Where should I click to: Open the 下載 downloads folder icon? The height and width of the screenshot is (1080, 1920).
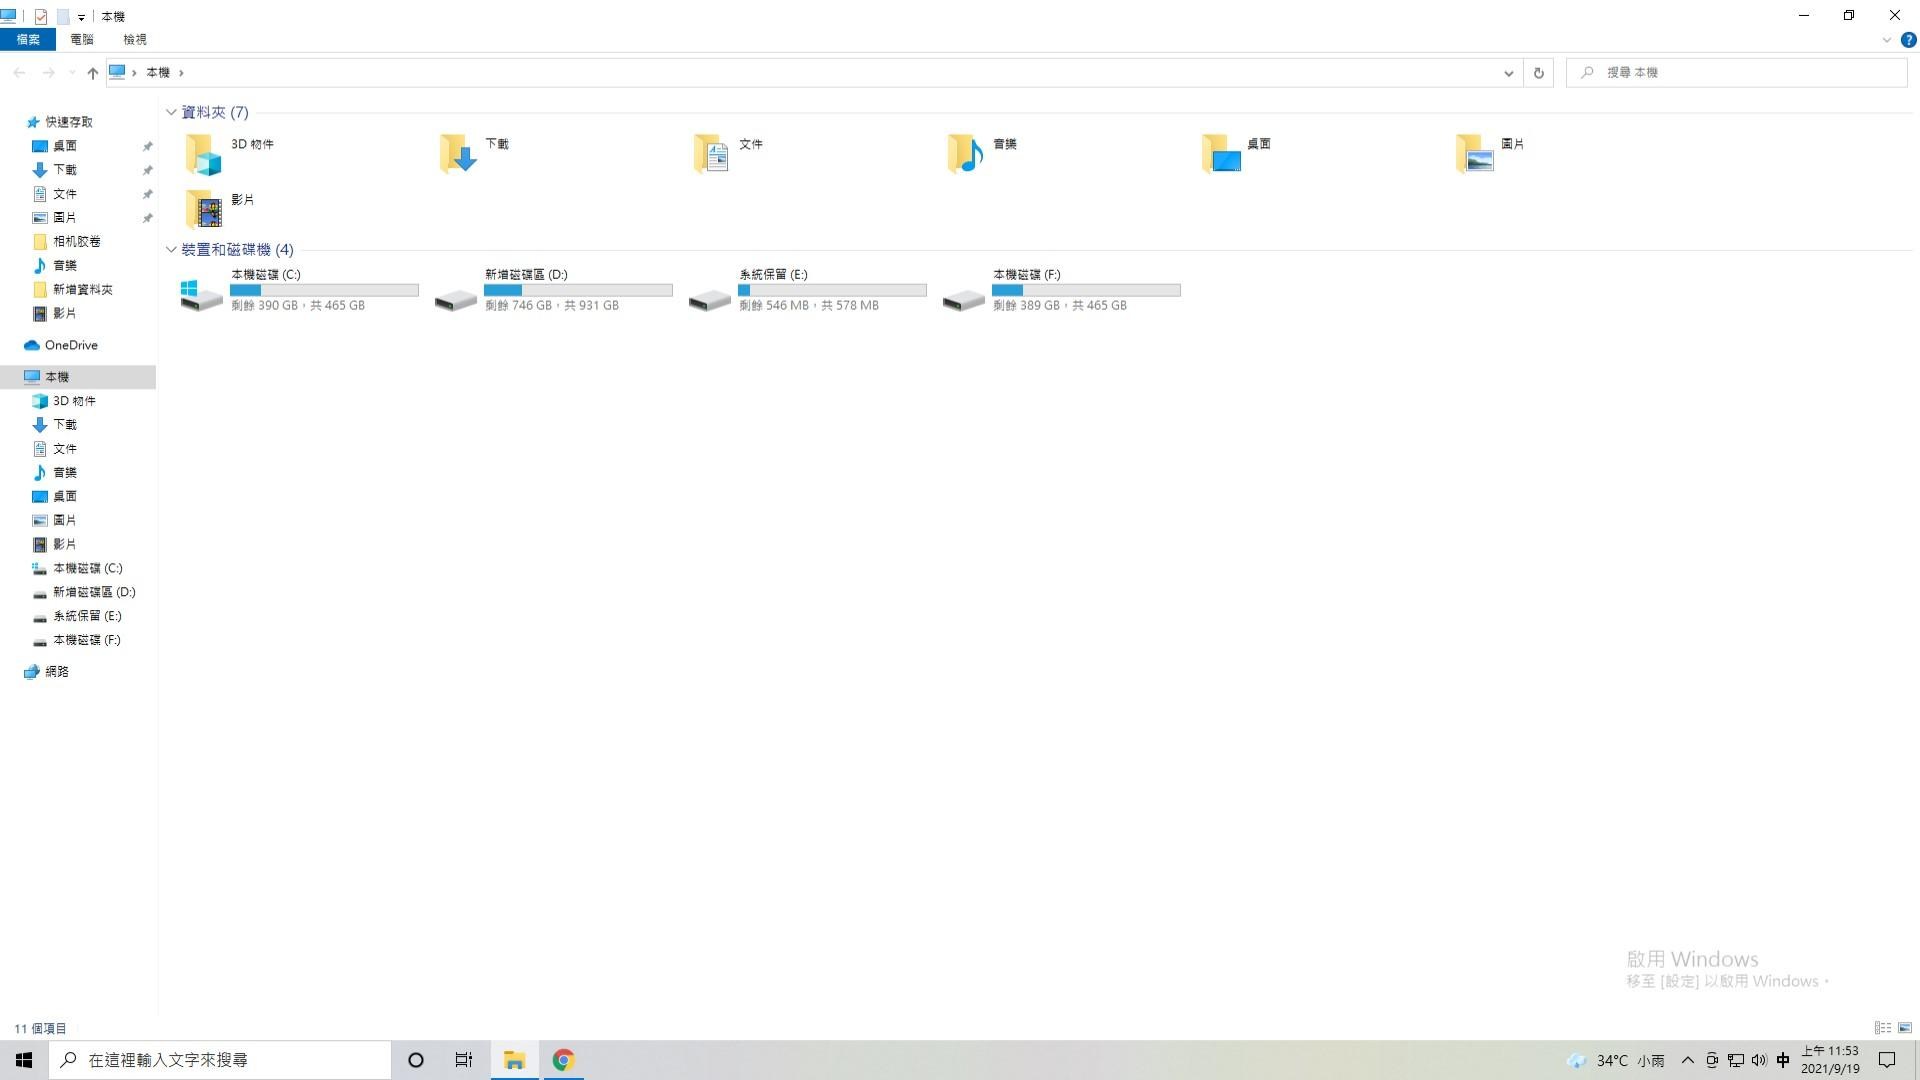pyautogui.click(x=458, y=154)
